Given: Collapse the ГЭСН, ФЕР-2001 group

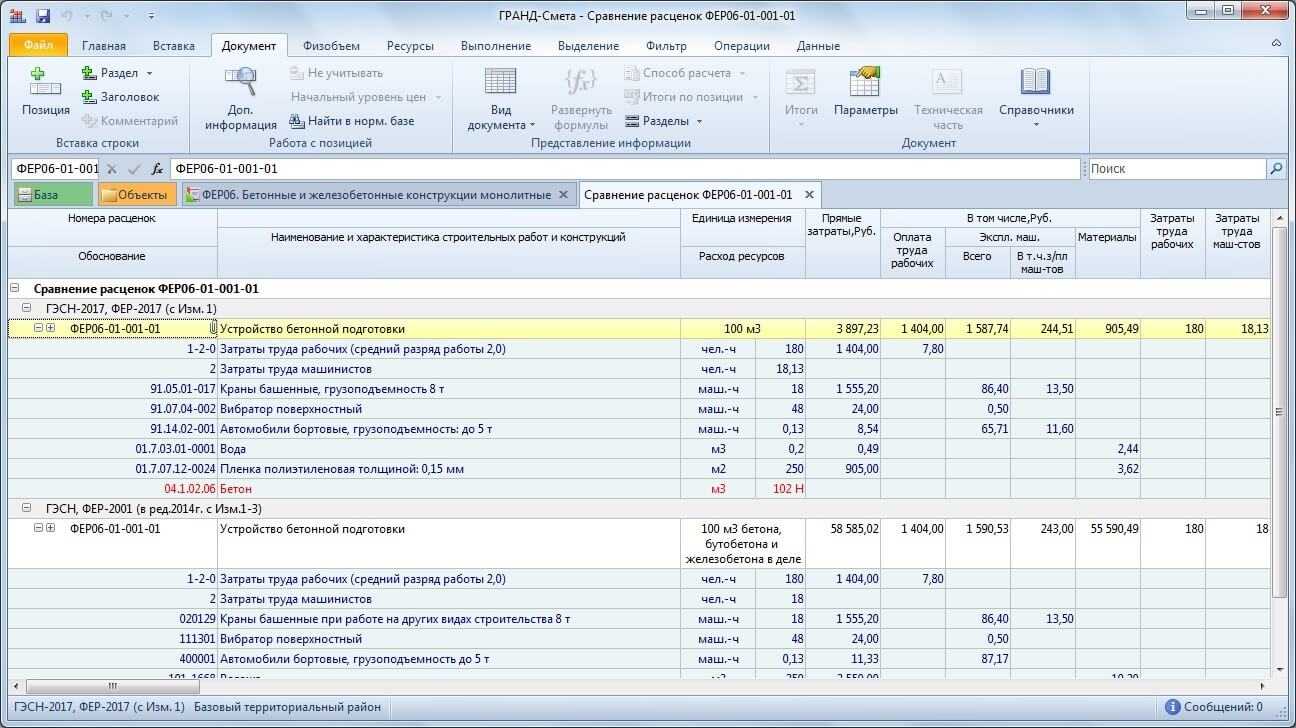Looking at the screenshot, I should click(27, 508).
